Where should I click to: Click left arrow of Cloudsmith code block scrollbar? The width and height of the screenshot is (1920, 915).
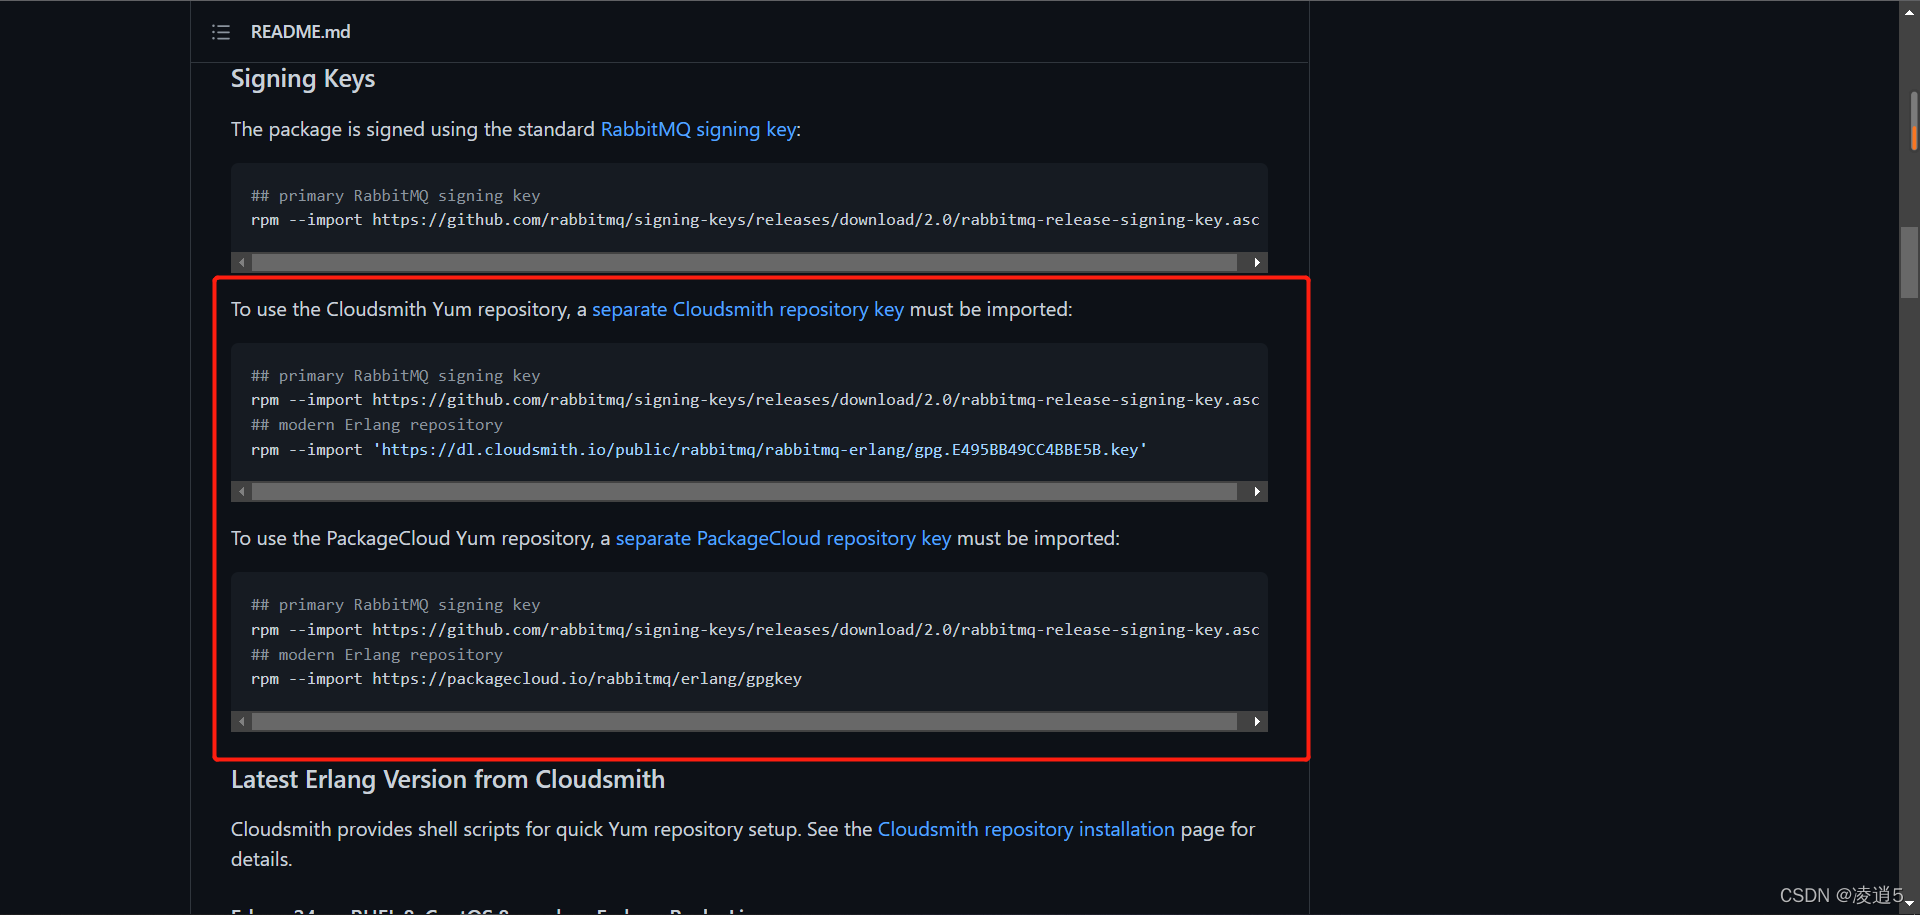(242, 491)
